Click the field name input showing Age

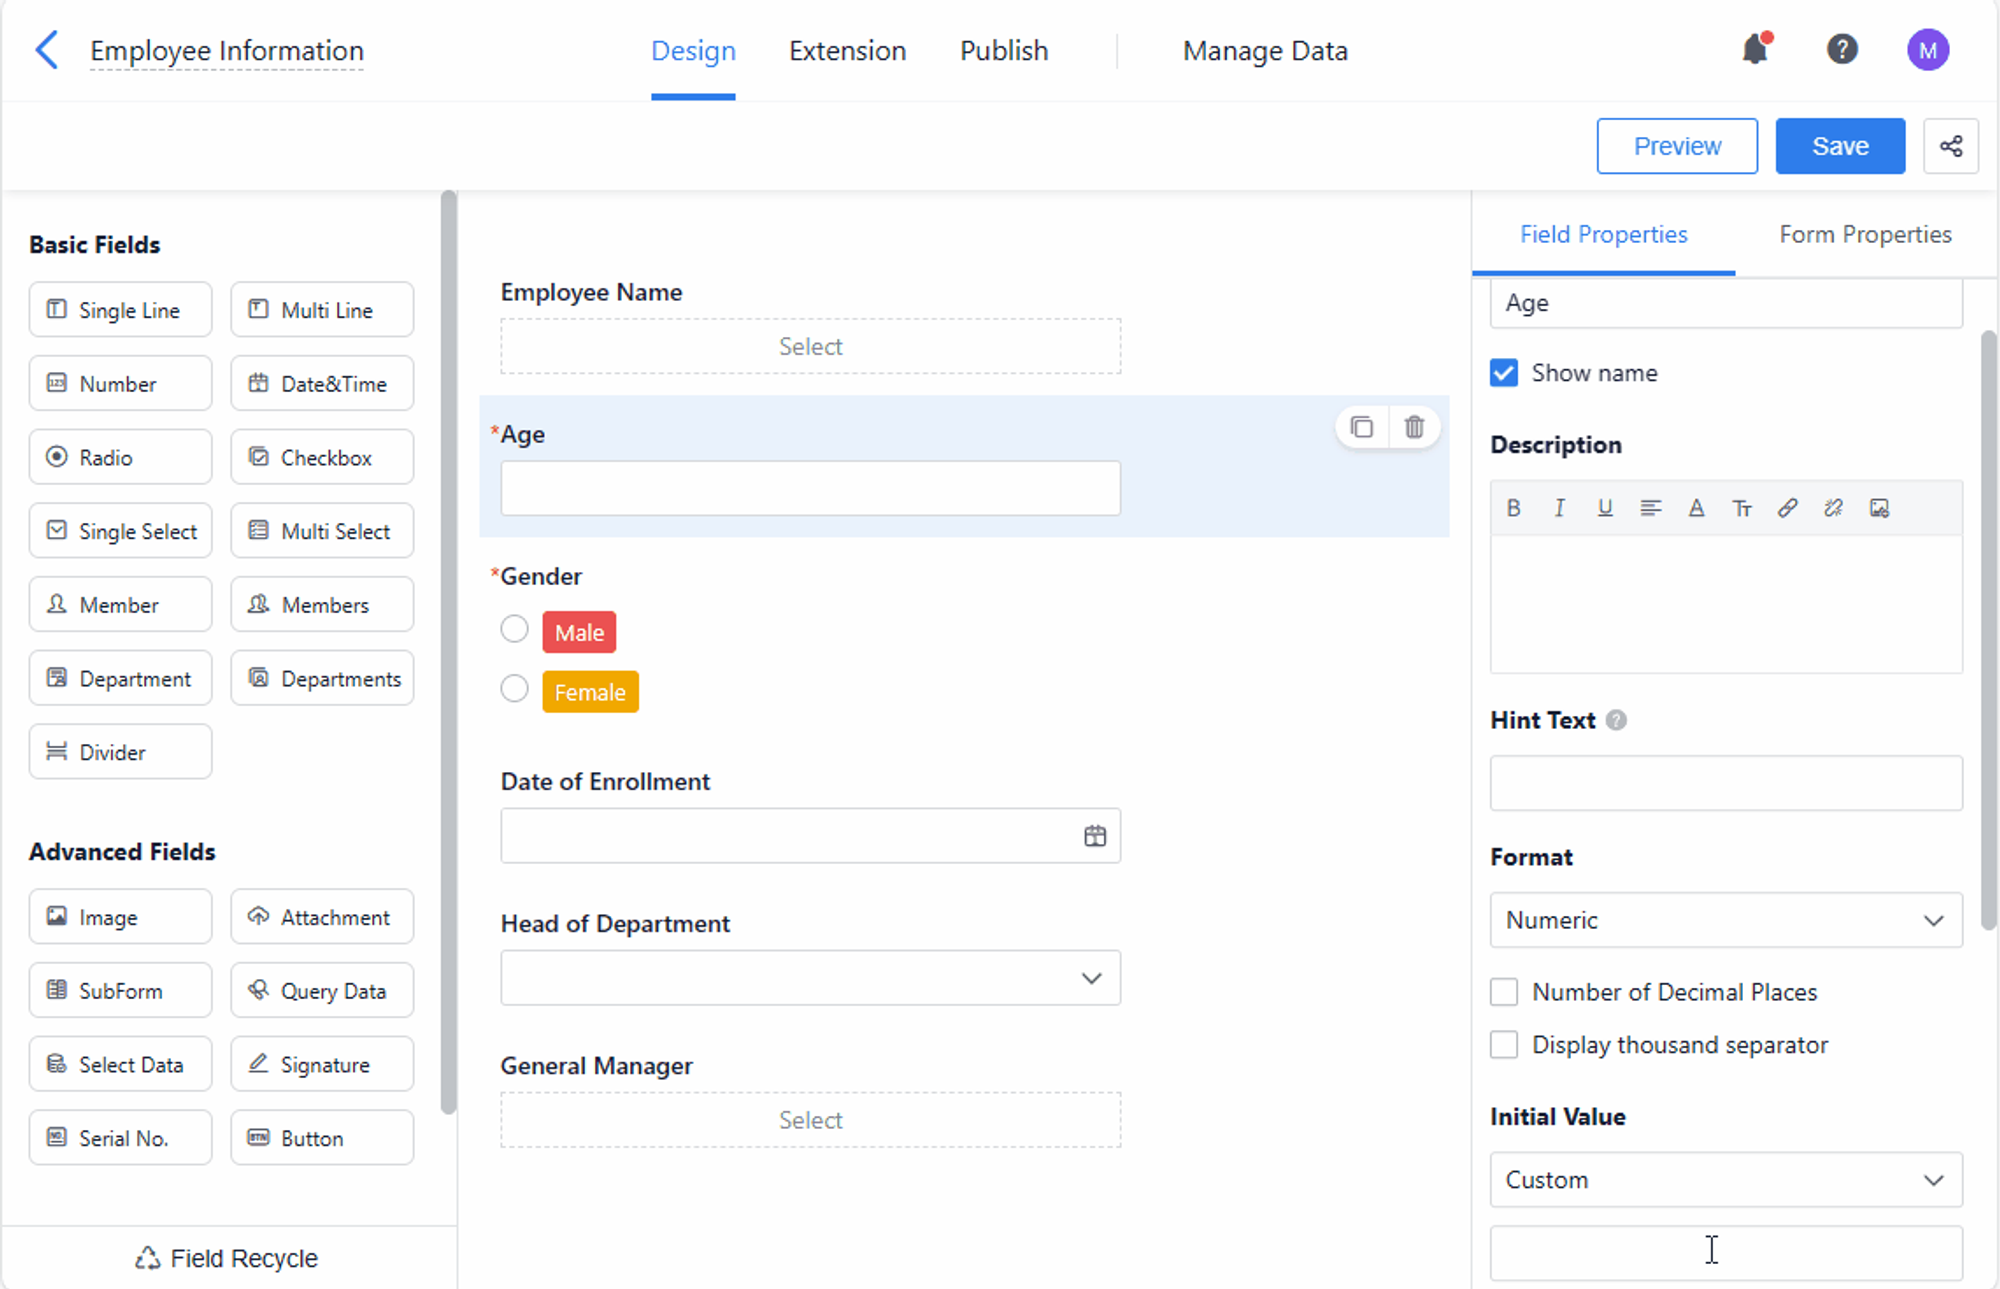coord(1726,303)
